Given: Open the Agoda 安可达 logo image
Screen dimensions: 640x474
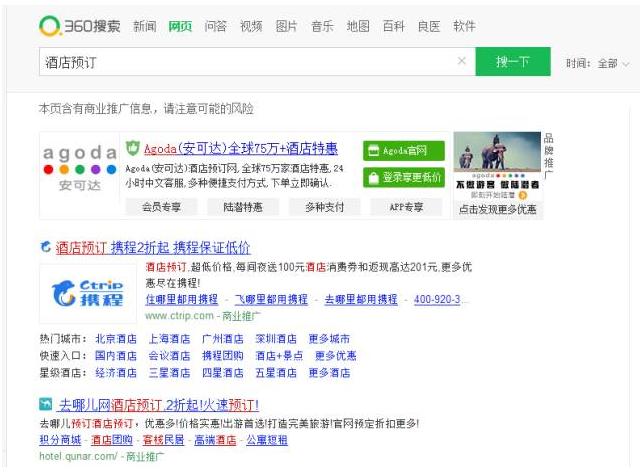Looking at the screenshot, I should click(x=80, y=168).
